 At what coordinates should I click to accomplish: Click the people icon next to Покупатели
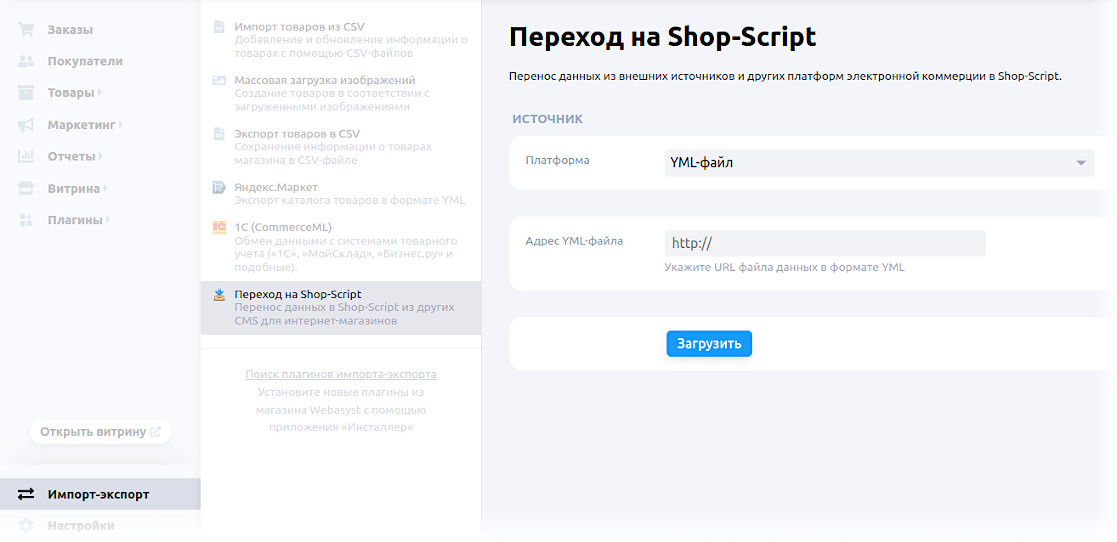26,61
